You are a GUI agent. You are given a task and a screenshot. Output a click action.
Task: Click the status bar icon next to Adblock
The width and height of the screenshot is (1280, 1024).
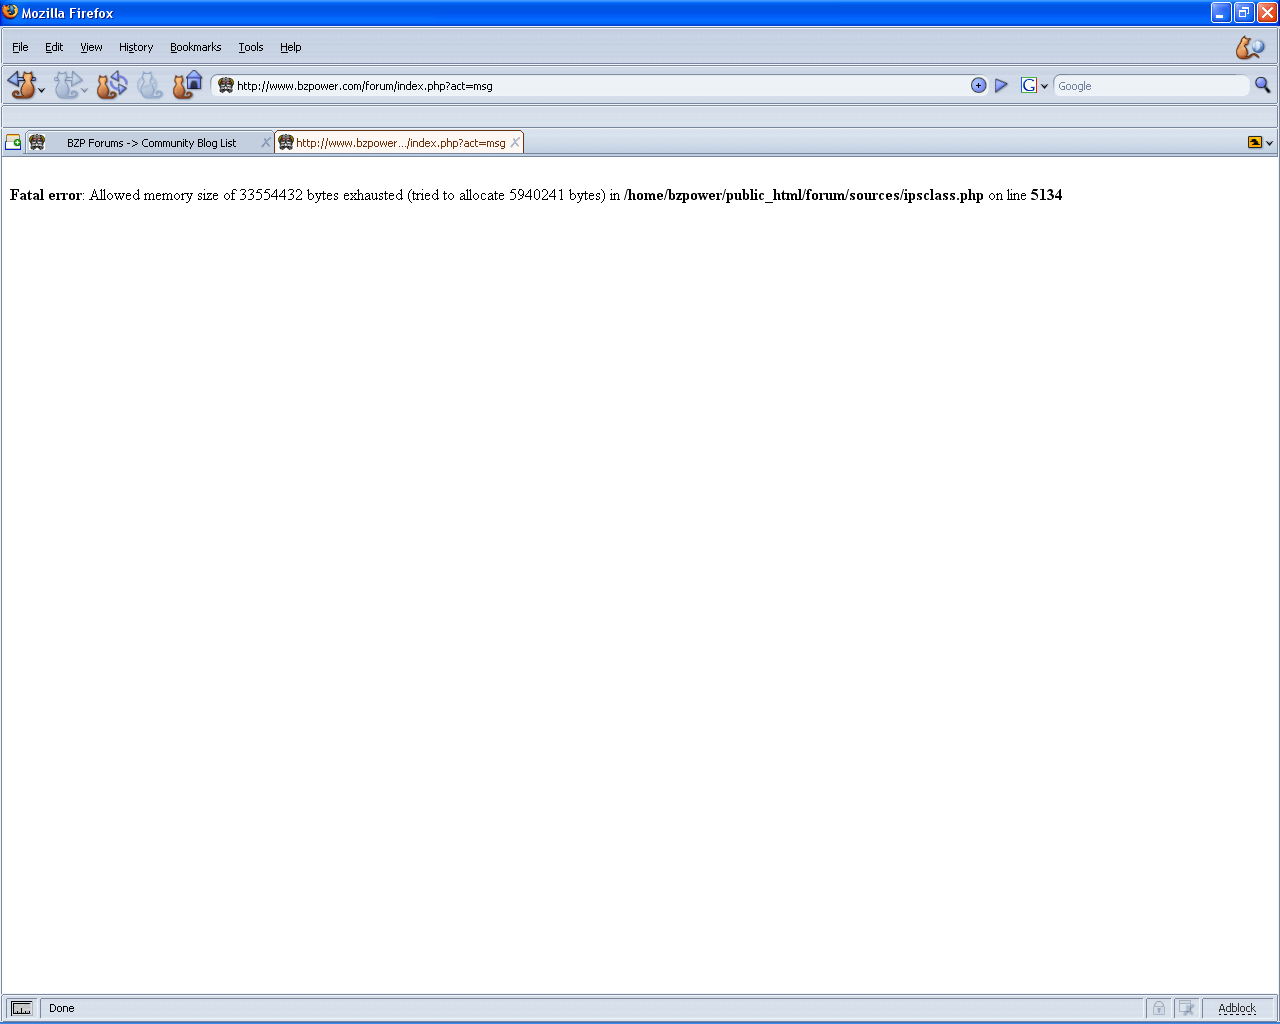[x=1186, y=1008]
